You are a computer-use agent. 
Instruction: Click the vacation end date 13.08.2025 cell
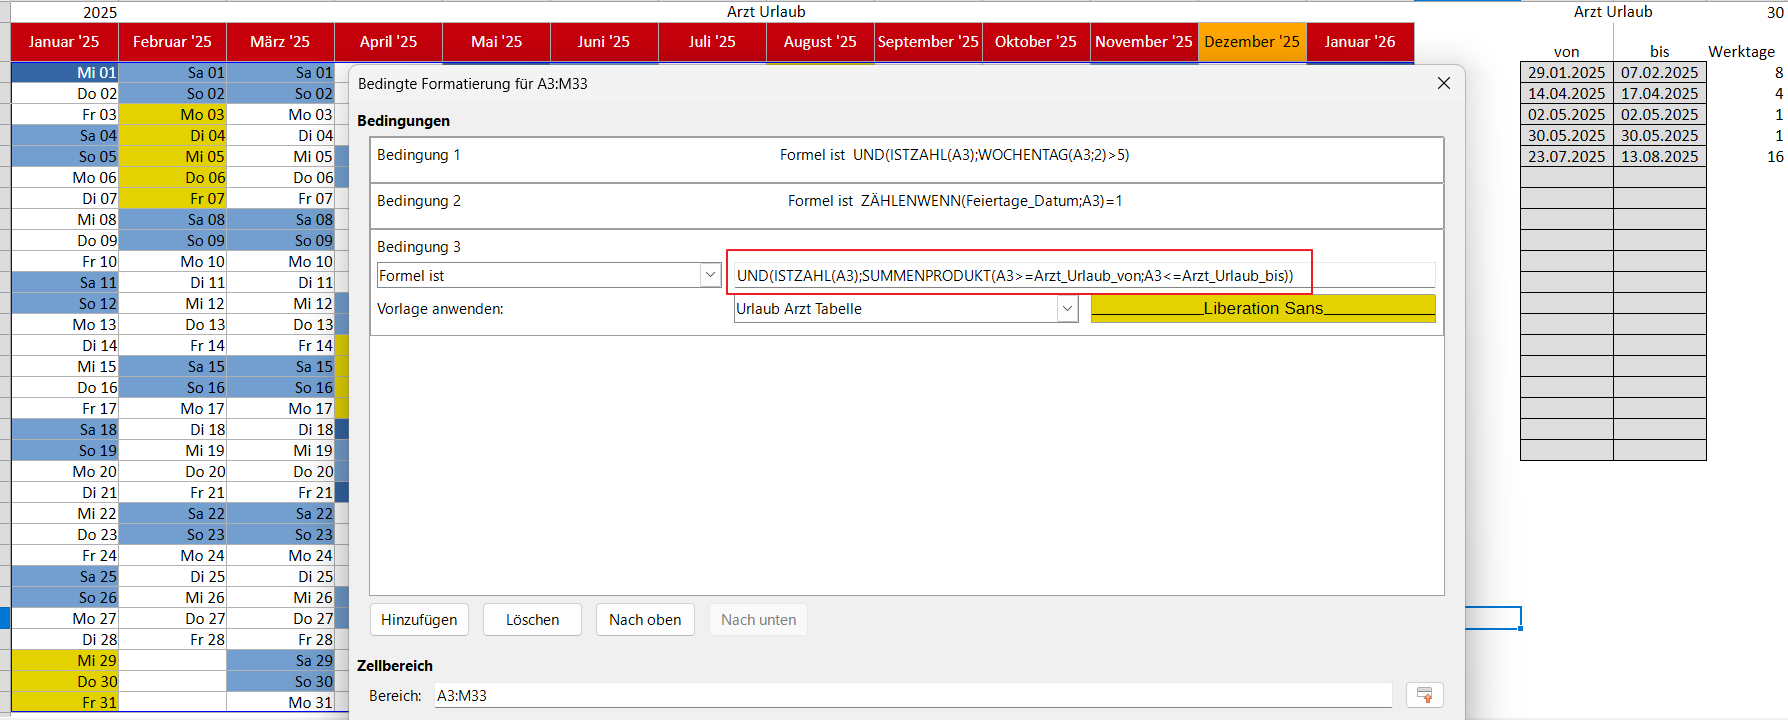[1659, 157]
